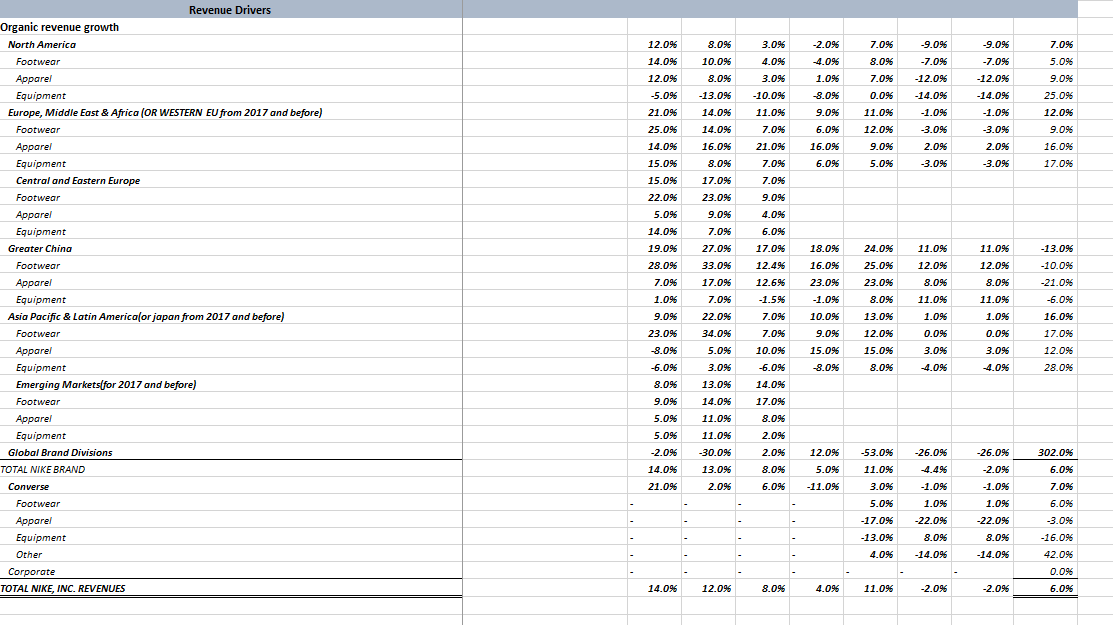Click the Corporate row label

(x=31, y=572)
